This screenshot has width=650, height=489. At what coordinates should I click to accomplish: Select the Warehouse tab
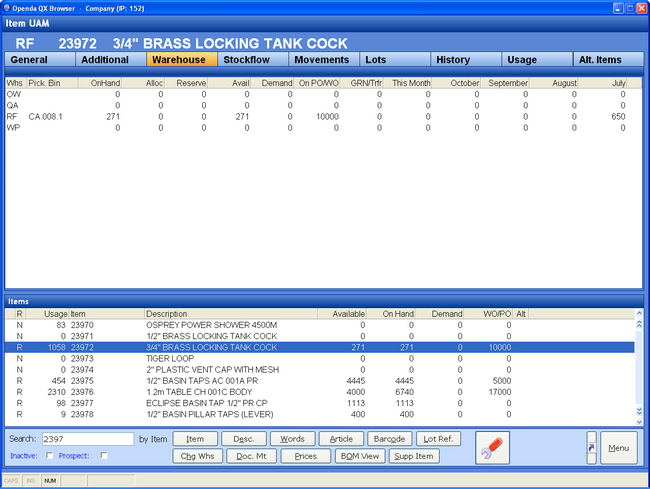[x=182, y=59]
